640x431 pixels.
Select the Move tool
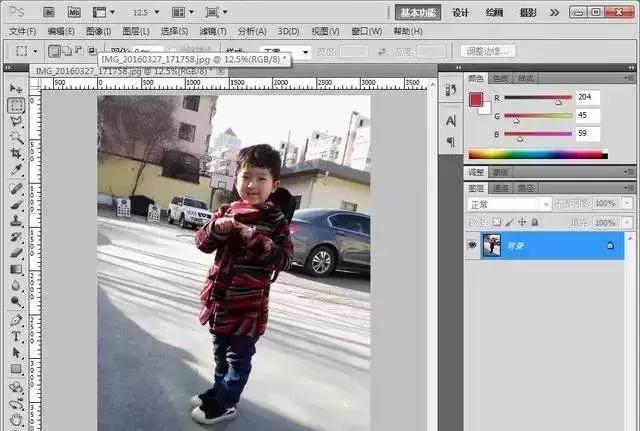tap(16, 88)
